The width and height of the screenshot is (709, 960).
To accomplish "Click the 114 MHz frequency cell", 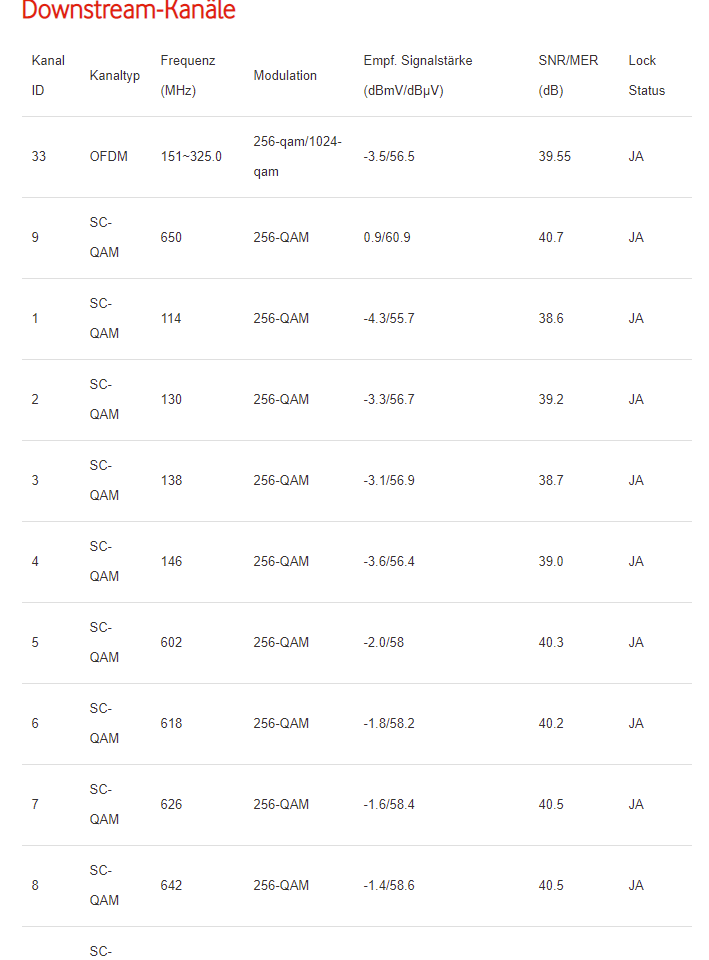I will click(x=171, y=319).
